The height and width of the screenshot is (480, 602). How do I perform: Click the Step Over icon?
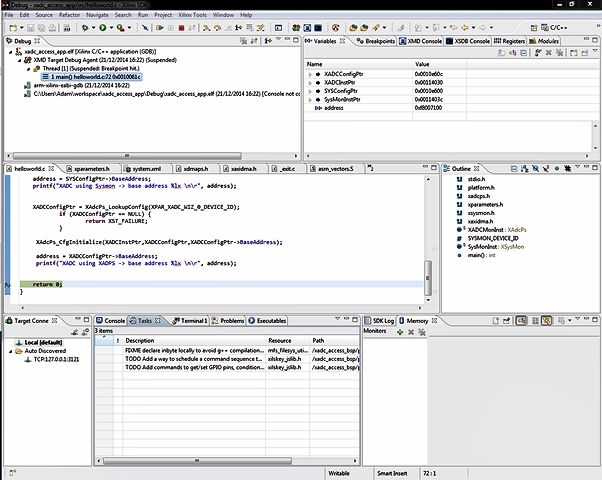(x=218, y=28)
